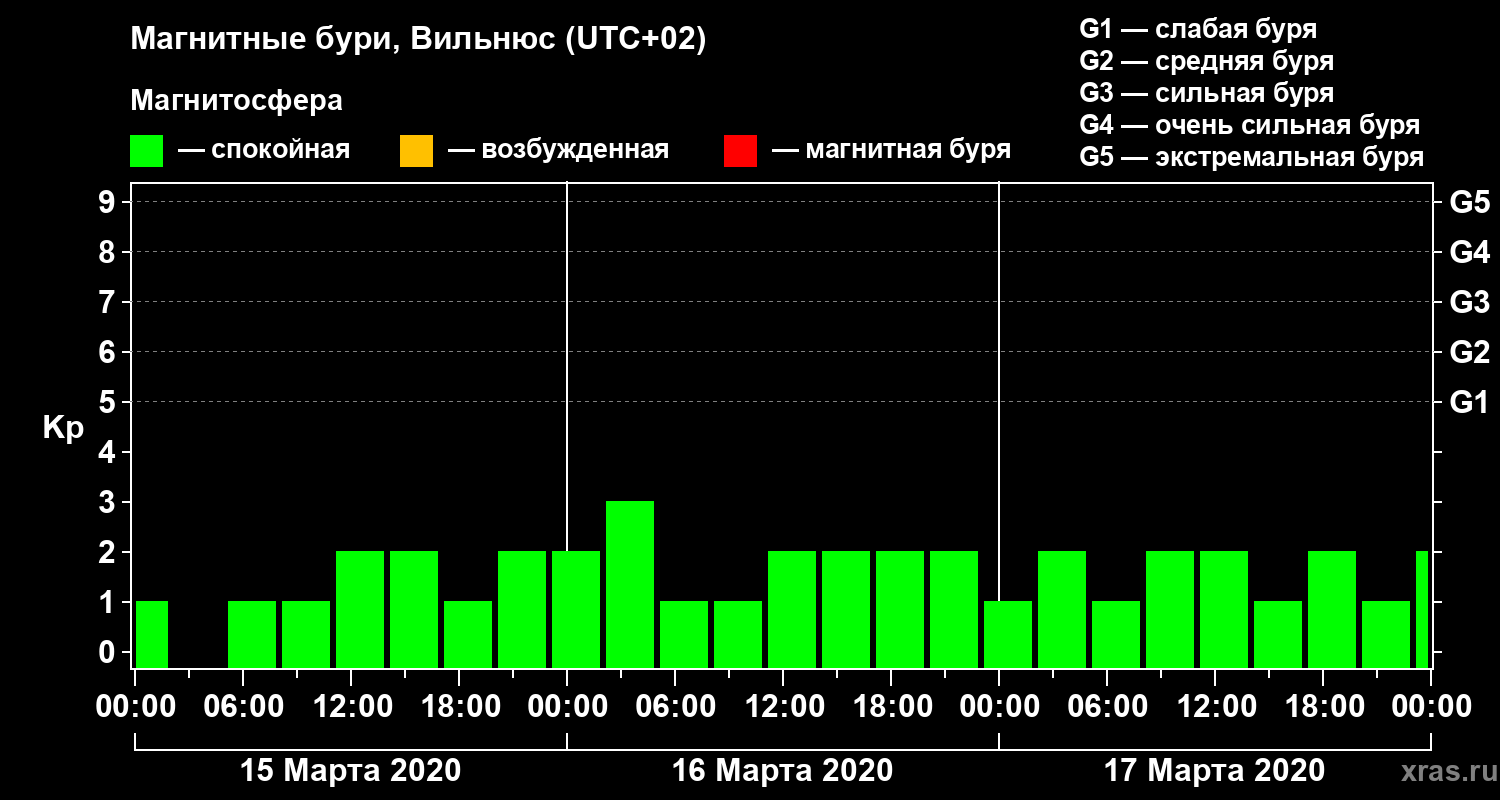Image resolution: width=1500 pixels, height=800 pixels.
Task: Click the 06:00–09:00 bar on 15 March
Action: click(x=252, y=634)
